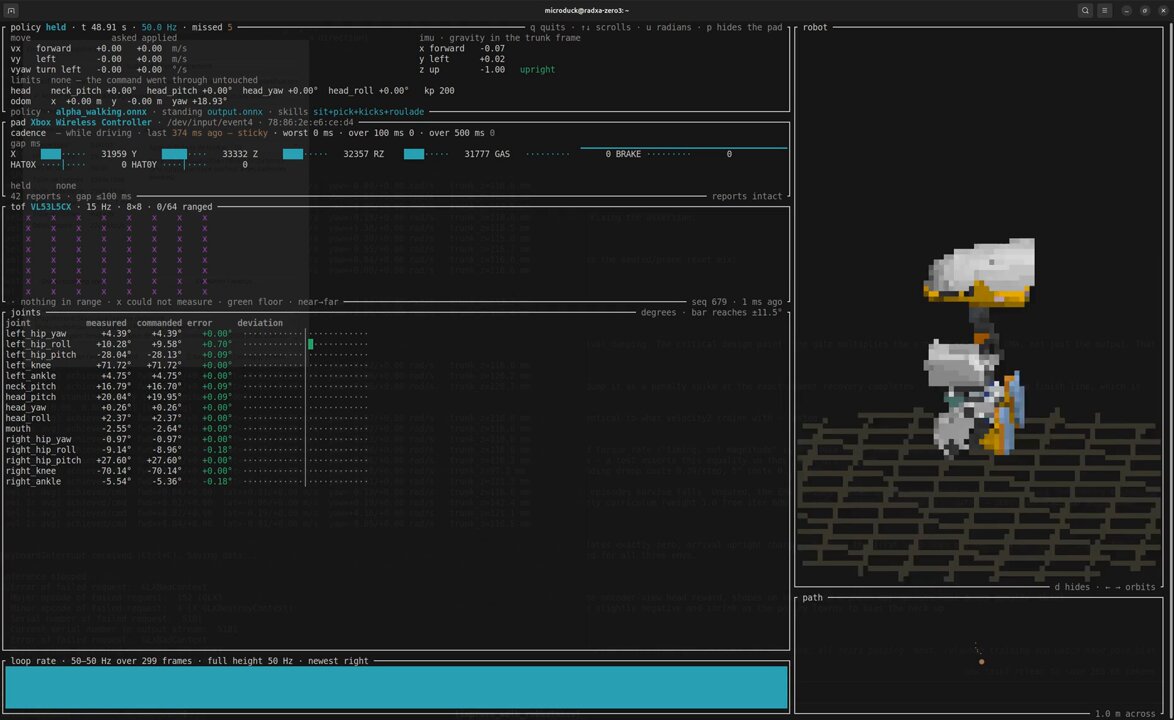Screen dimensions: 1174x720
Task: Click the mouth joint row label
Action: coord(18,429)
